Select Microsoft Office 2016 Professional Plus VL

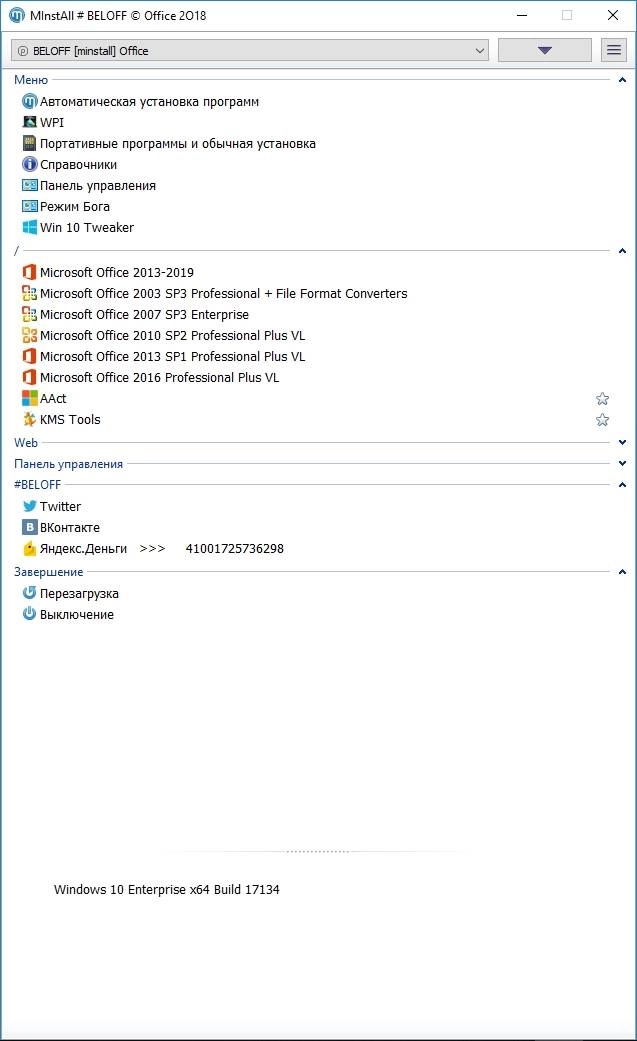pos(159,377)
